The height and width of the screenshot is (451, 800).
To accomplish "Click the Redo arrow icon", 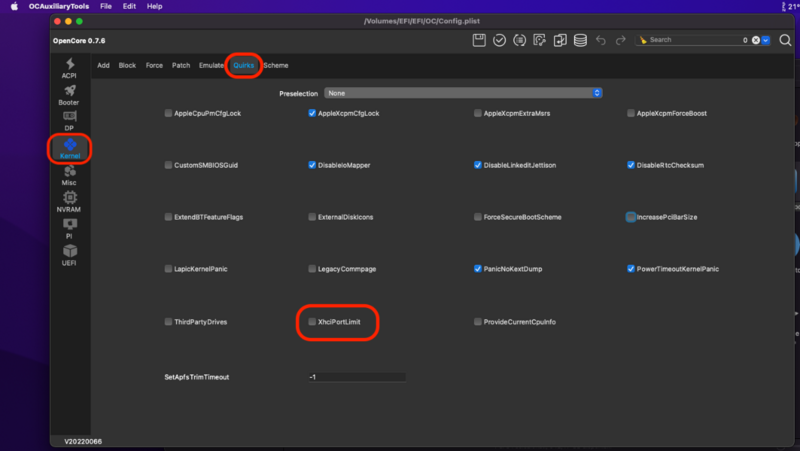I will coord(620,40).
